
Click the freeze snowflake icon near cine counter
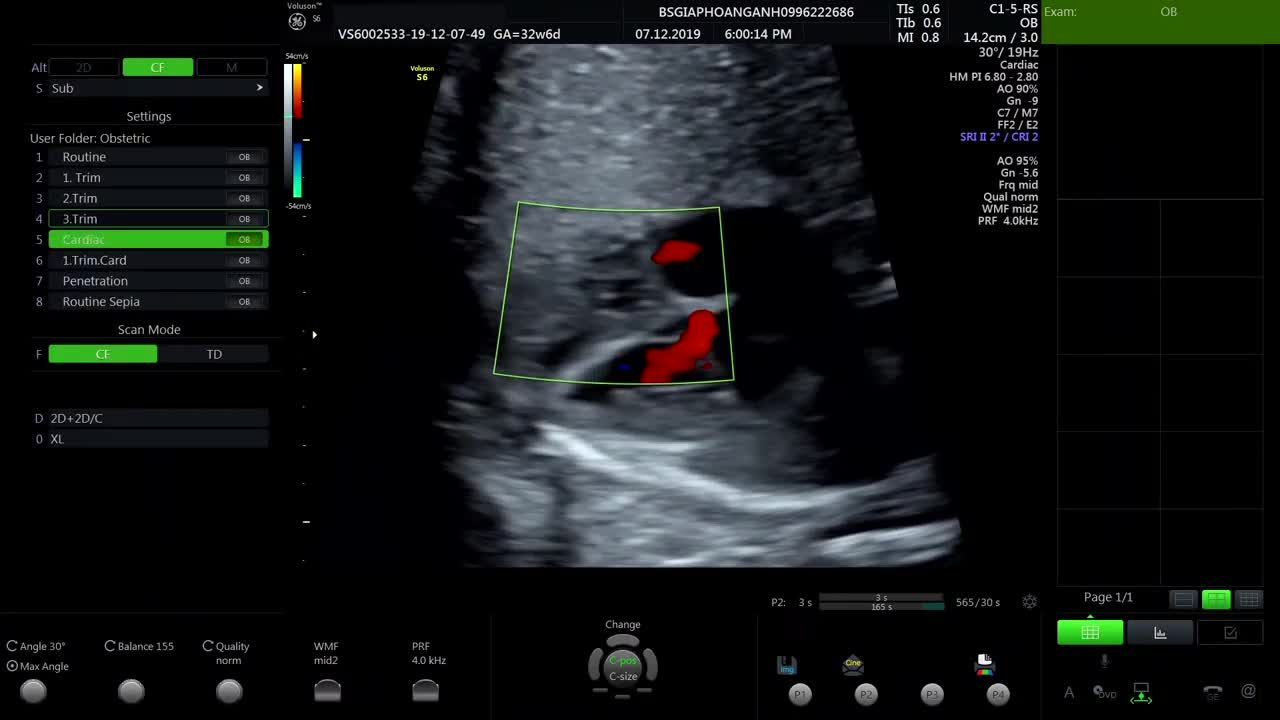pos(1029,602)
